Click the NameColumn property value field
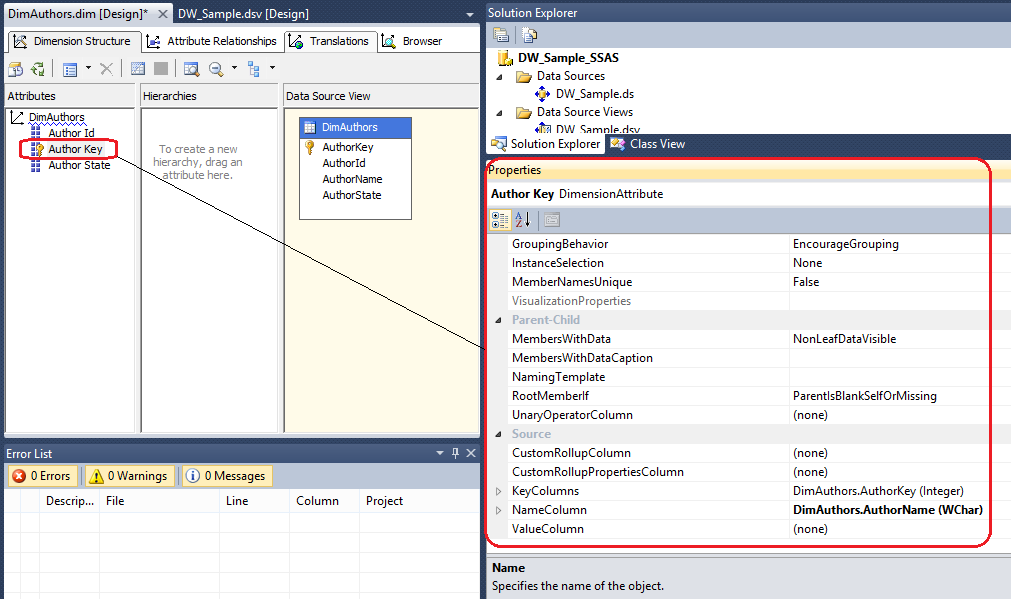The width and height of the screenshot is (1011, 599). coord(887,510)
